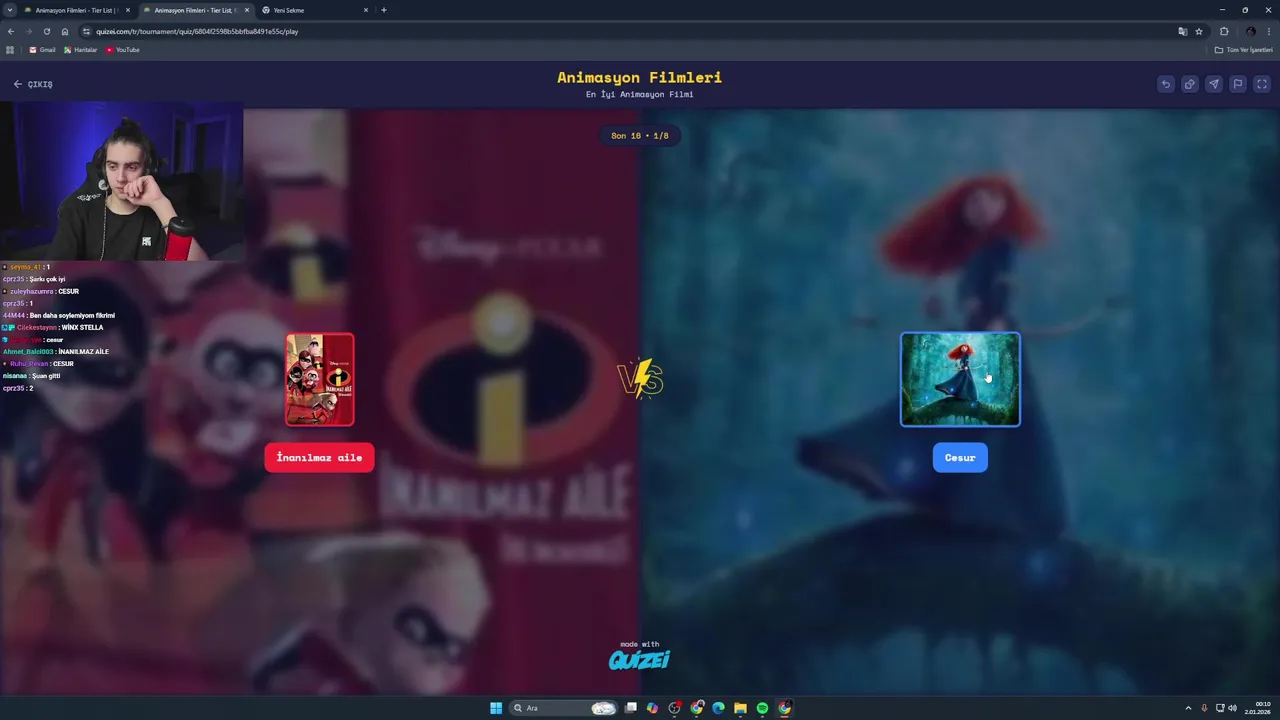Close the first Animasyon Filmleri tab
This screenshot has height=720, width=1280.
pos(128,10)
